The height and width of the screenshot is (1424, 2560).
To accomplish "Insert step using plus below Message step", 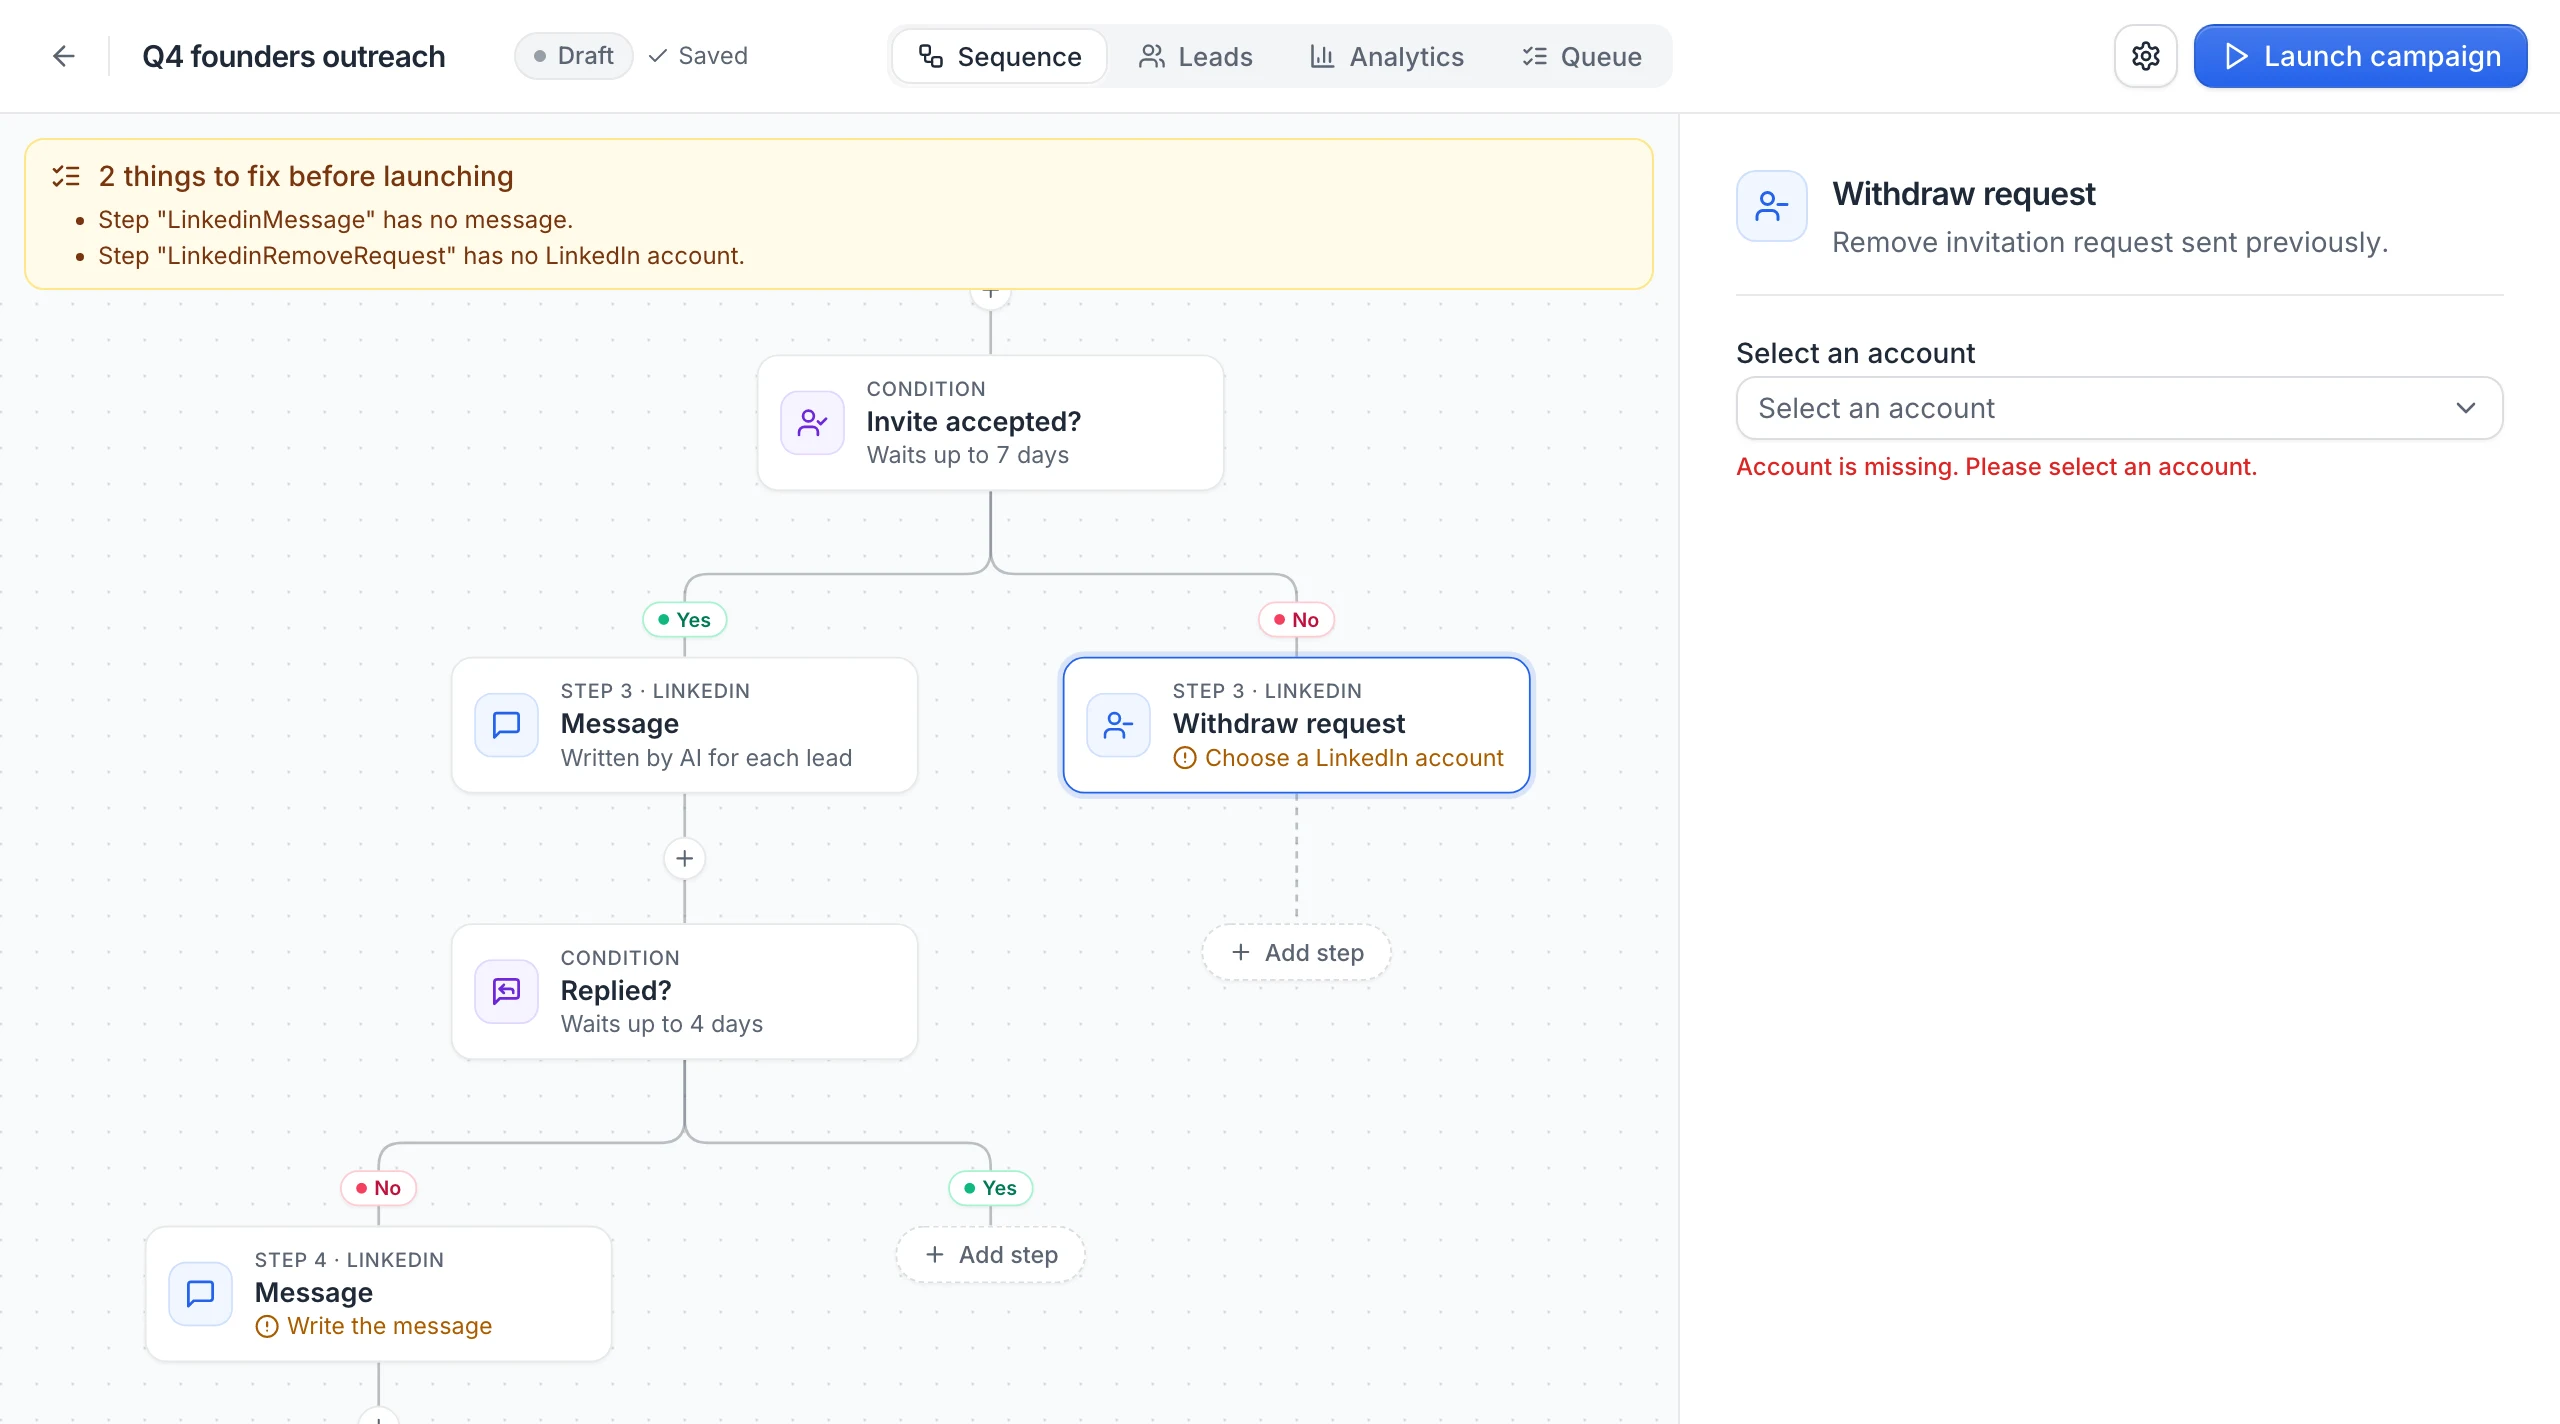I will tap(684, 859).
